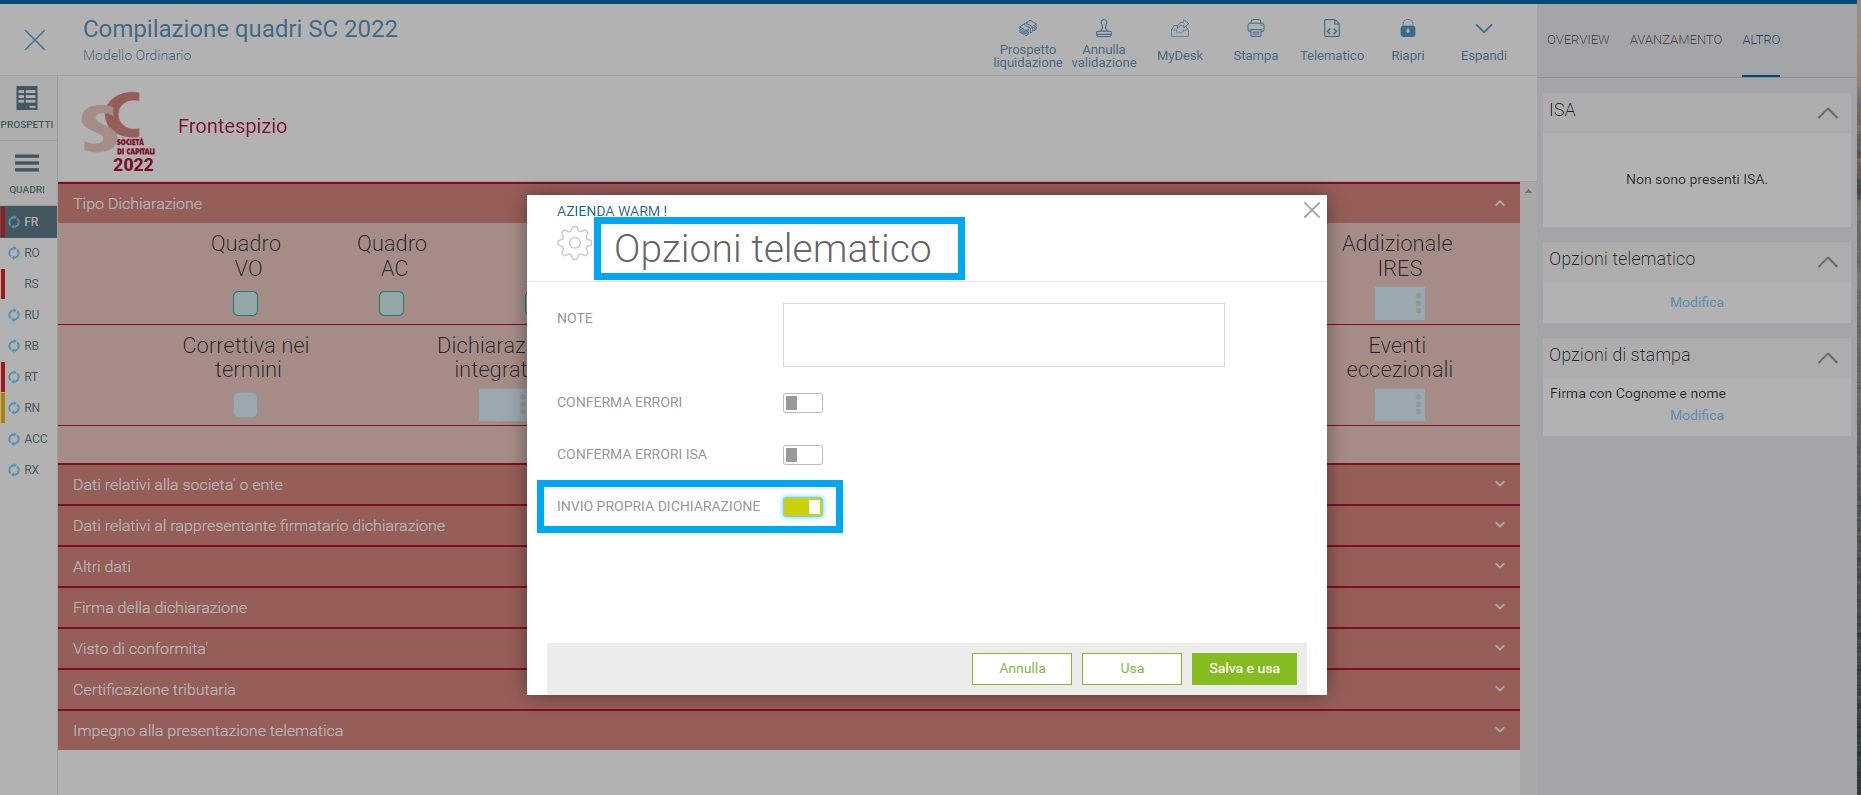Expand Firma della dichiarazione section
Image resolution: width=1861 pixels, height=795 pixels.
pyautogui.click(x=789, y=607)
